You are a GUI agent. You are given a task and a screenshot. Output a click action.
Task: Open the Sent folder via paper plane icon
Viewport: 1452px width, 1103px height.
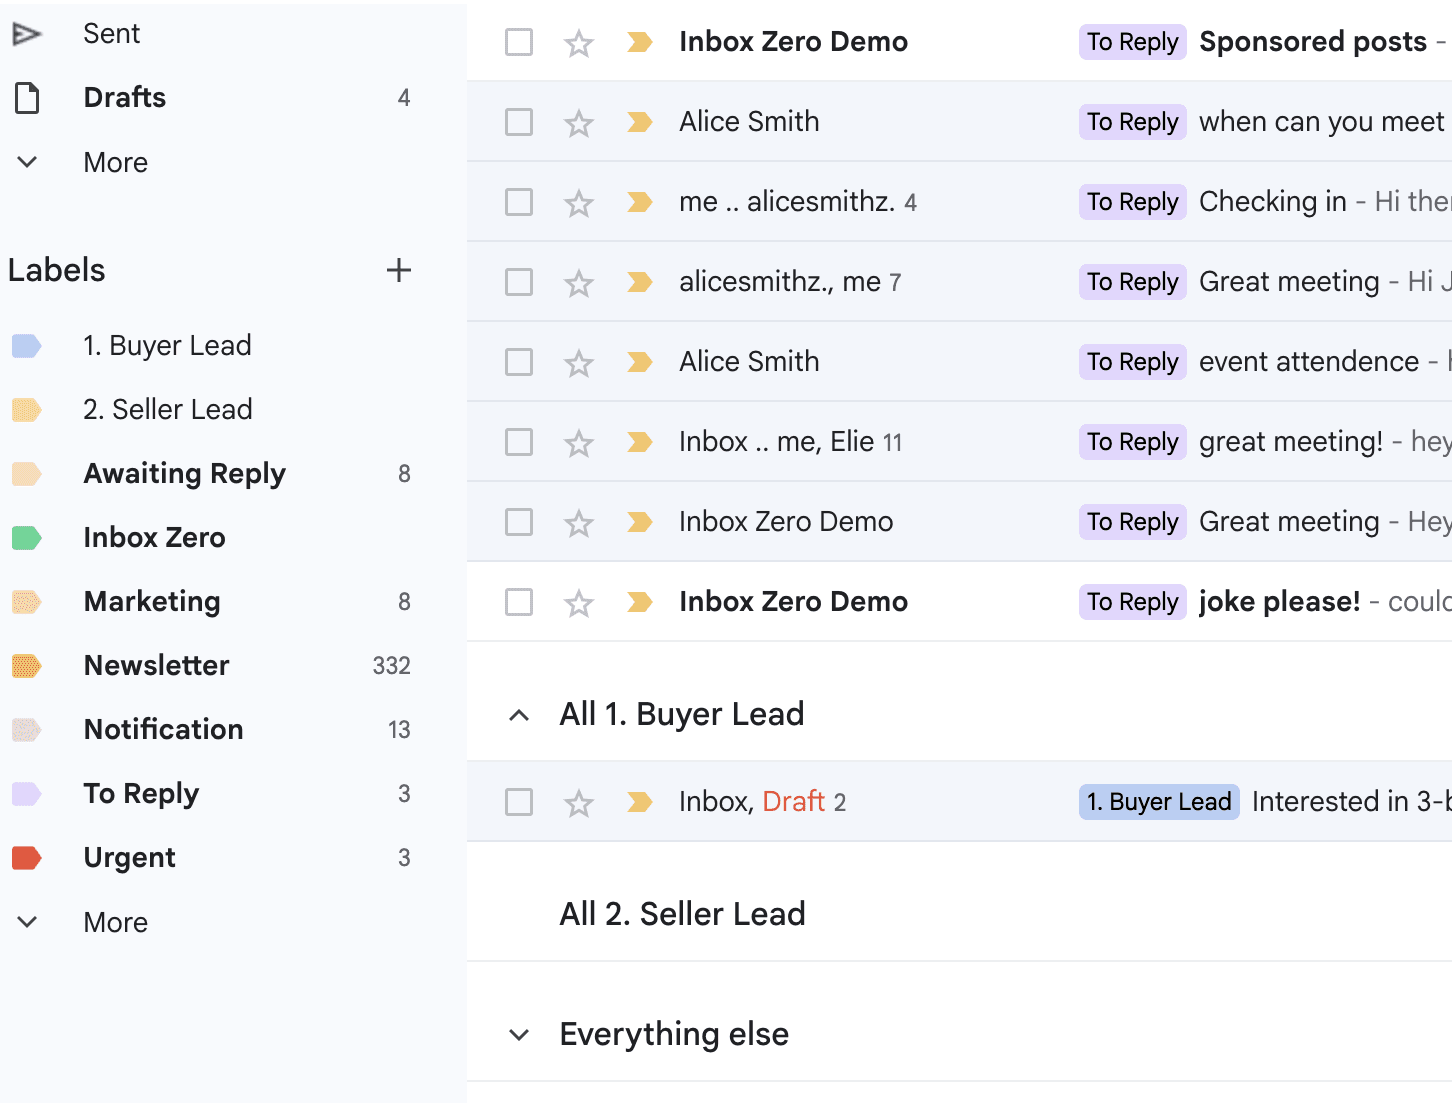27,32
